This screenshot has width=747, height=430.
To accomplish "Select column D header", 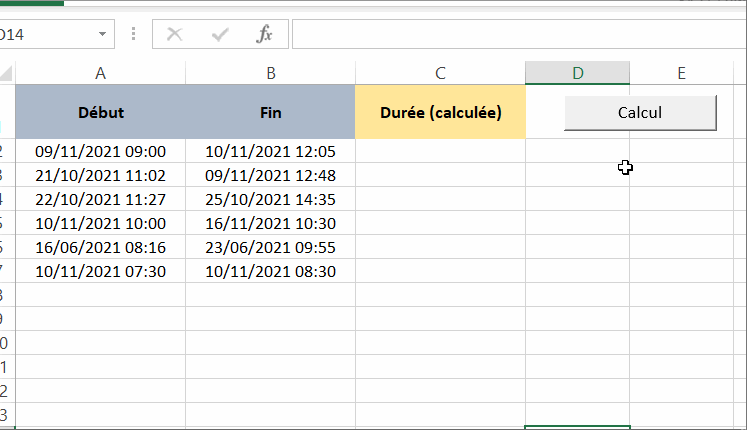I will pyautogui.click(x=577, y=73).
